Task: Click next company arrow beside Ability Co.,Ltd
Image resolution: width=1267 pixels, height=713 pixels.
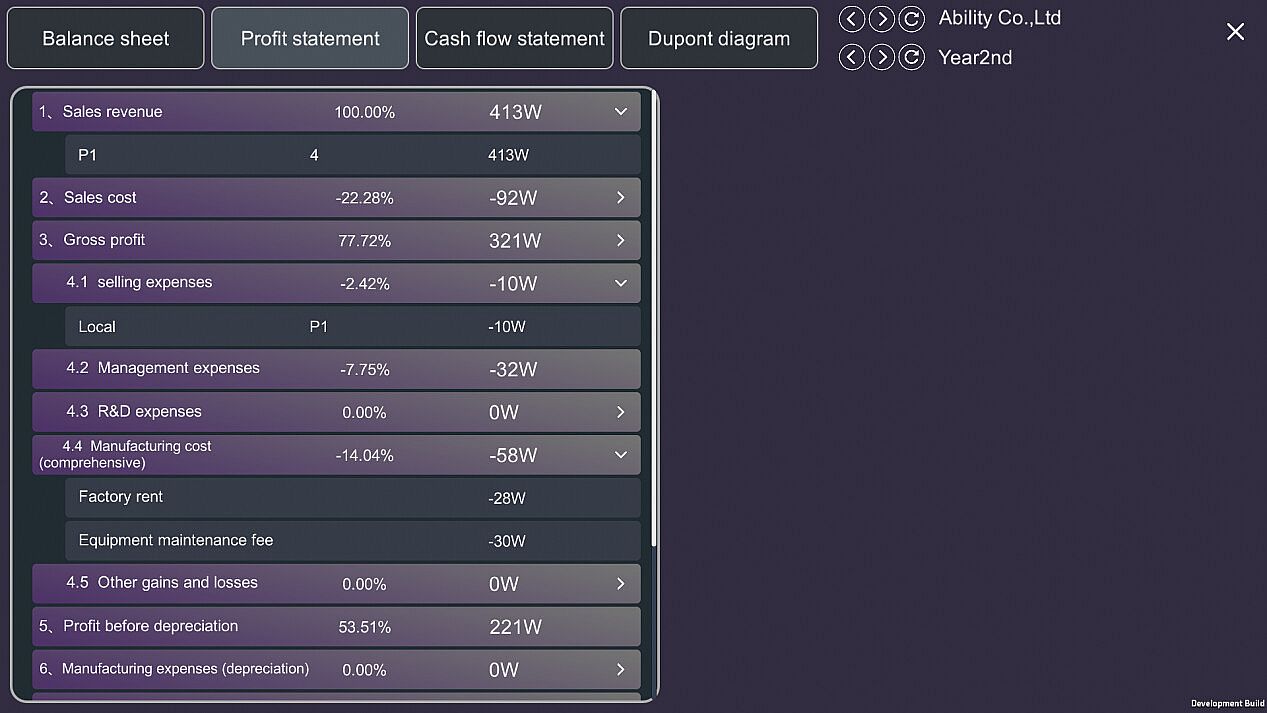Action: 881,19
